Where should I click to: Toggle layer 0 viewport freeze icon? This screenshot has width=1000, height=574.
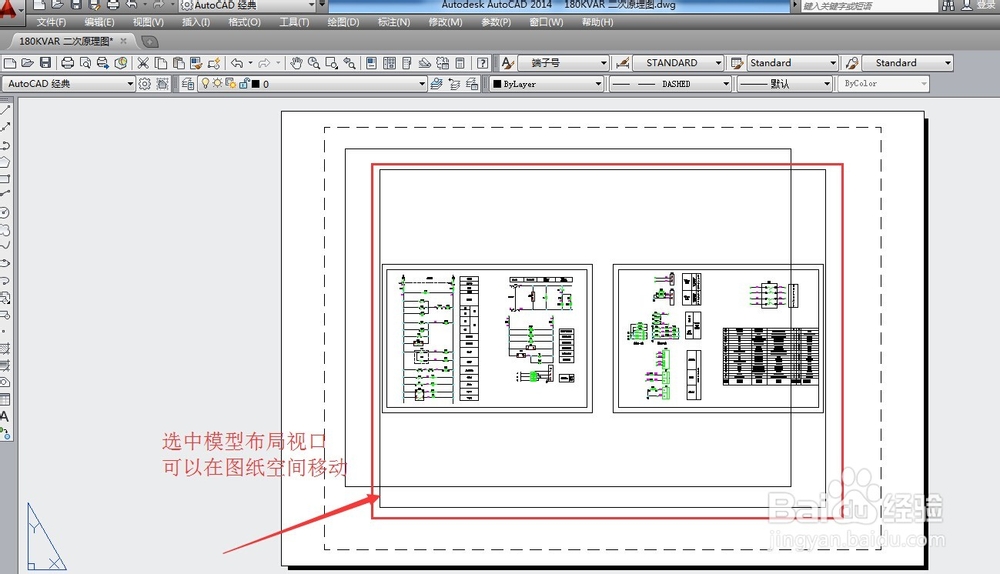(231, 84)
